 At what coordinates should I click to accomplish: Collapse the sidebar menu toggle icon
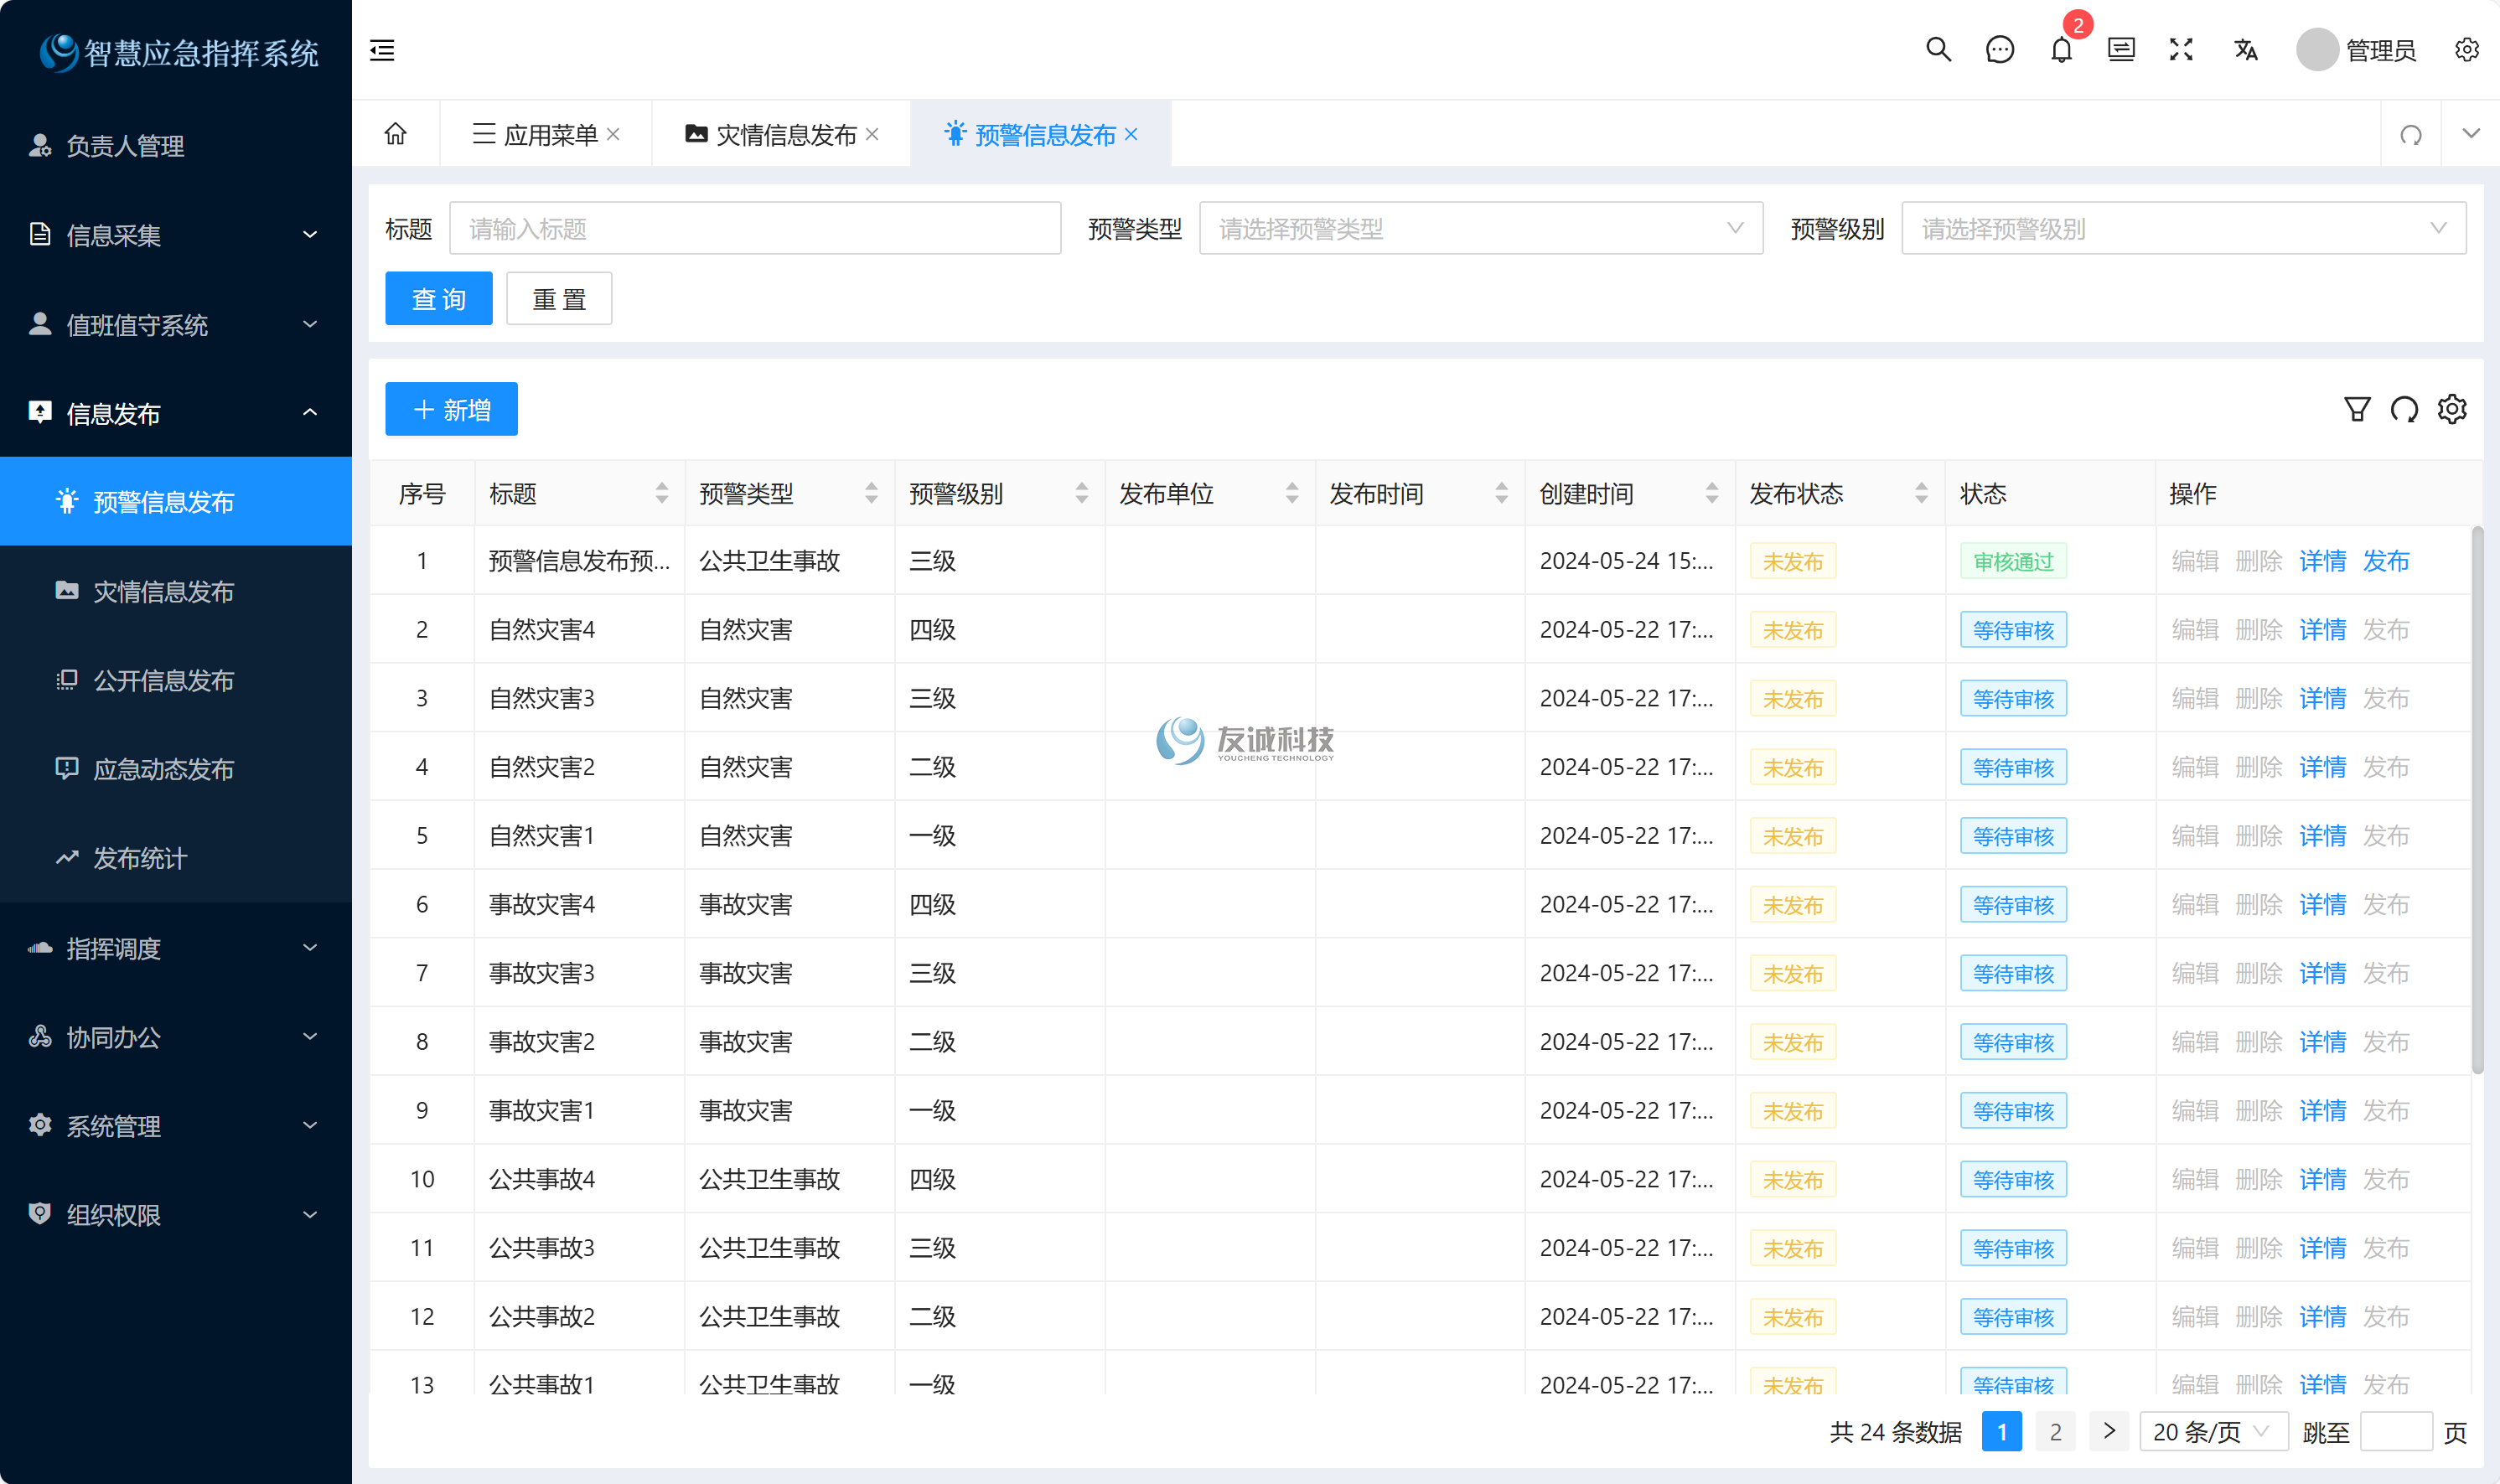click(382, 50)
